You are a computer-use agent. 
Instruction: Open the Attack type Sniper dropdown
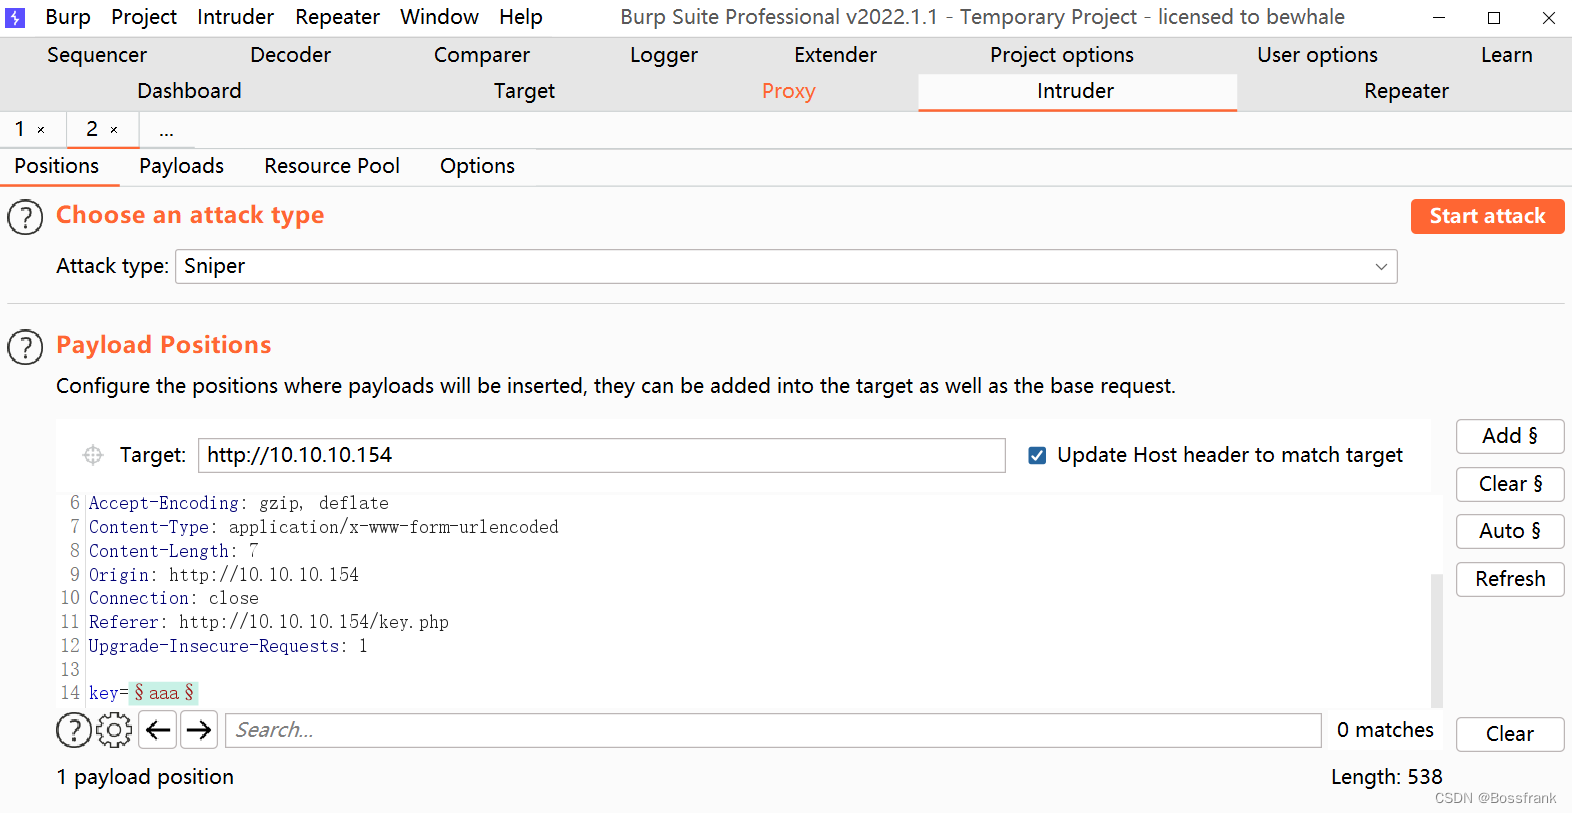tap(786, 266)
